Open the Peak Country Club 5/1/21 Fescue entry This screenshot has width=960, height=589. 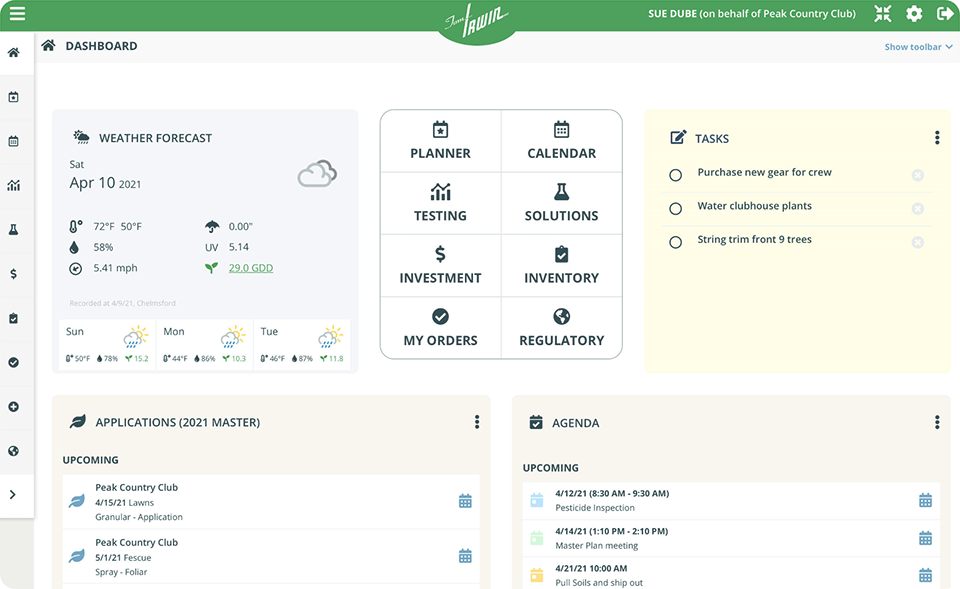pyautogui.click(x=271, y=557)
